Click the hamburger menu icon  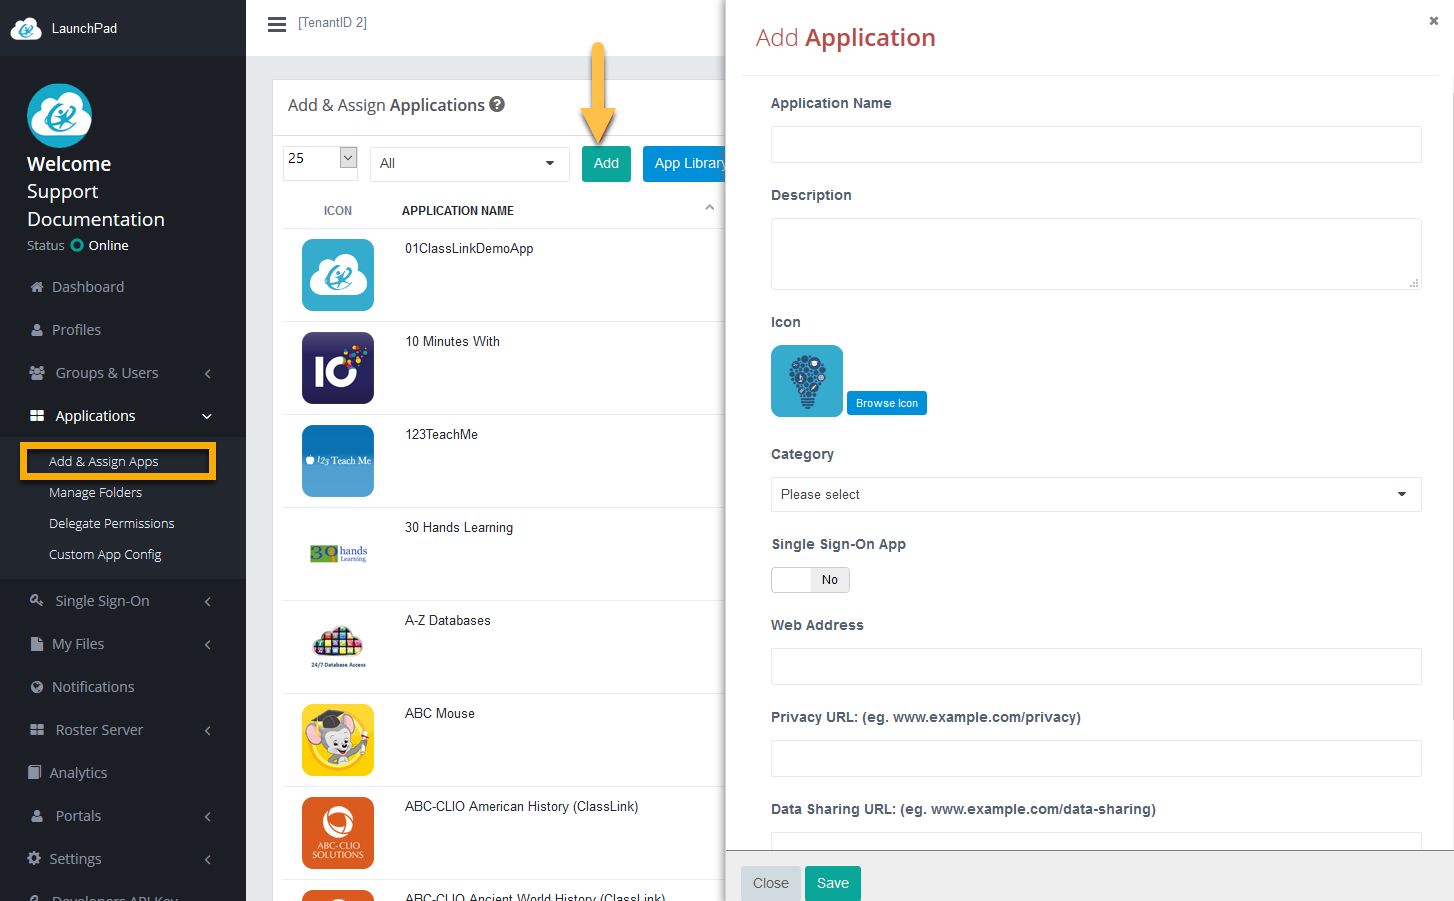277,24
